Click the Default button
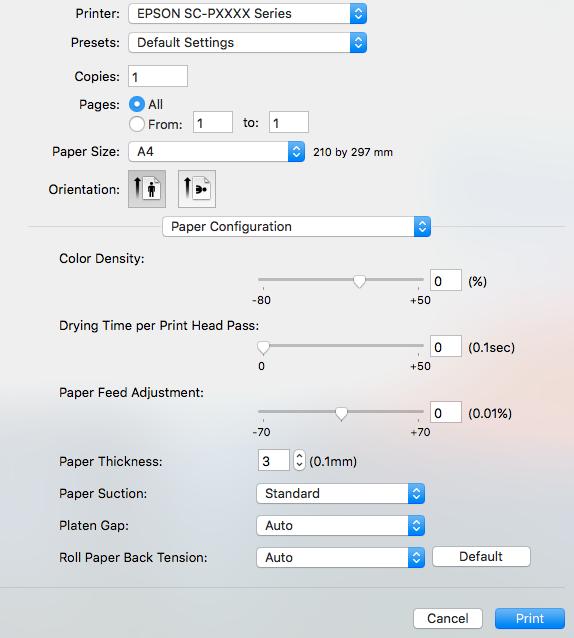This screenshot has width=574, height=638. pyautogui.click(x=481, y=556)
